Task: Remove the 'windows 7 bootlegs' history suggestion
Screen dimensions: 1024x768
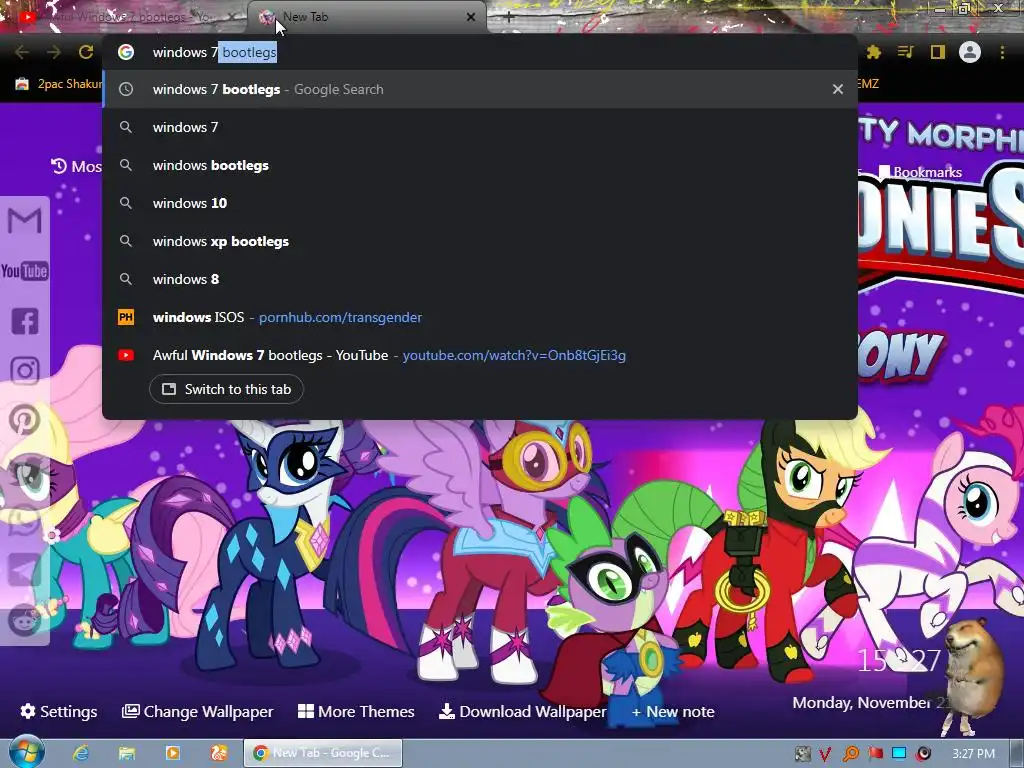Action: point(838,89)
